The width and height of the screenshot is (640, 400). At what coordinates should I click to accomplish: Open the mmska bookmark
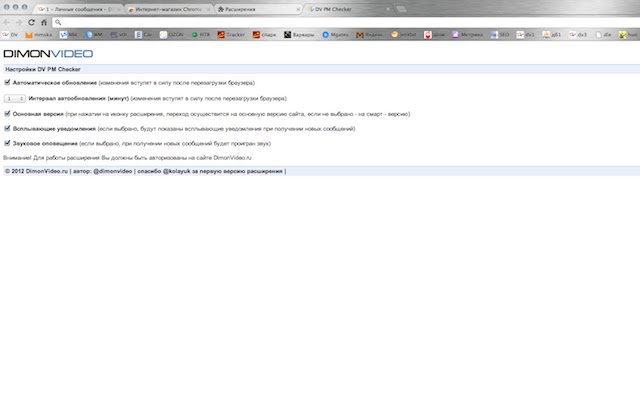tap(39, 35)
